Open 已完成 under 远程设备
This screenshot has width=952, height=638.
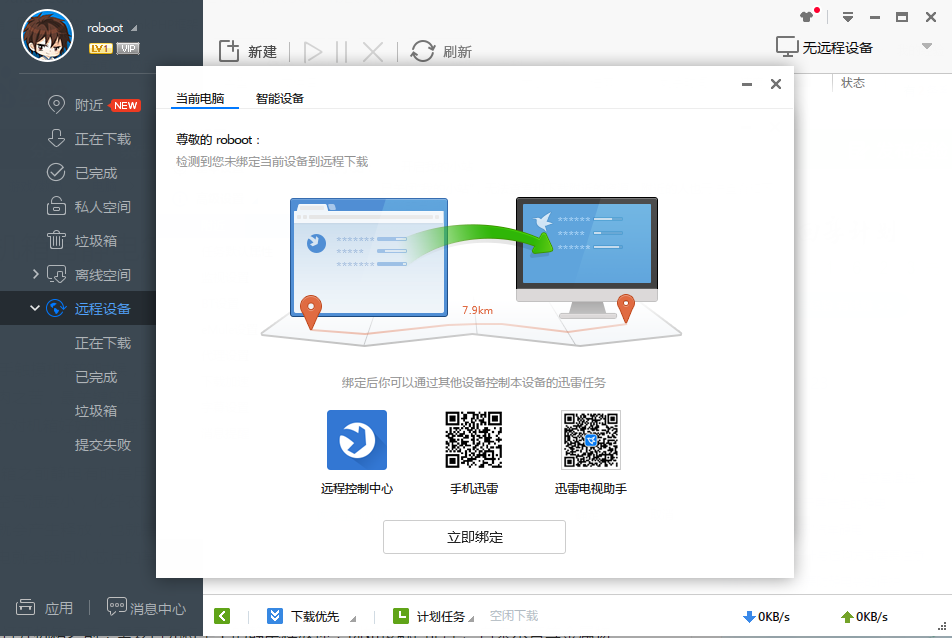pos(96,377)
